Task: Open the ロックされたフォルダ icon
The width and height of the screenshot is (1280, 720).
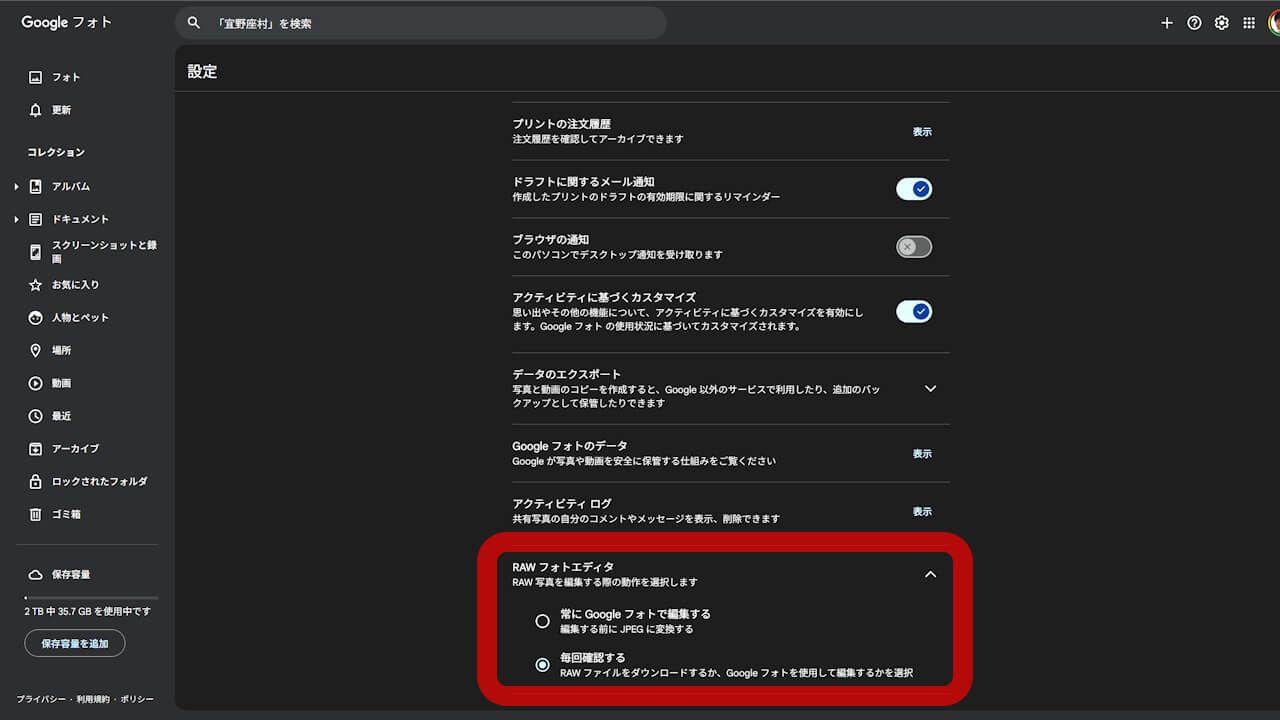Action: click(x=36, y=481)
